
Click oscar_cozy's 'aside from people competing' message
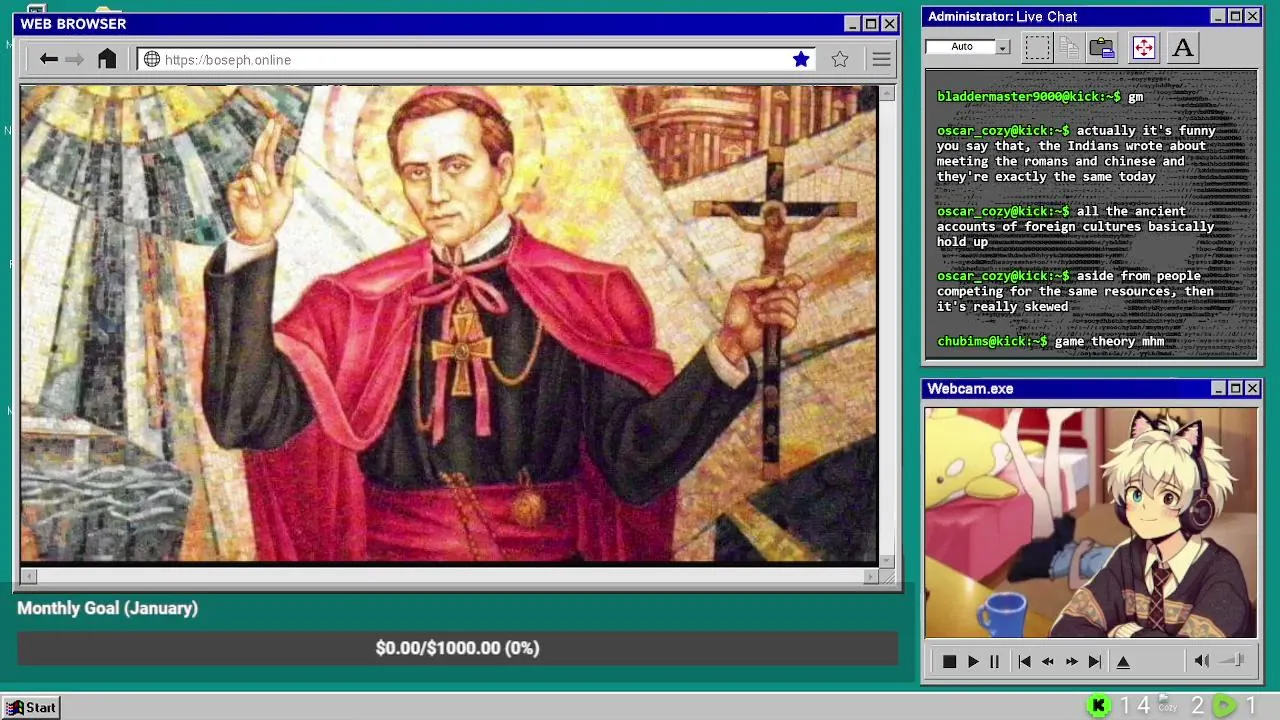coord(1076,291)
